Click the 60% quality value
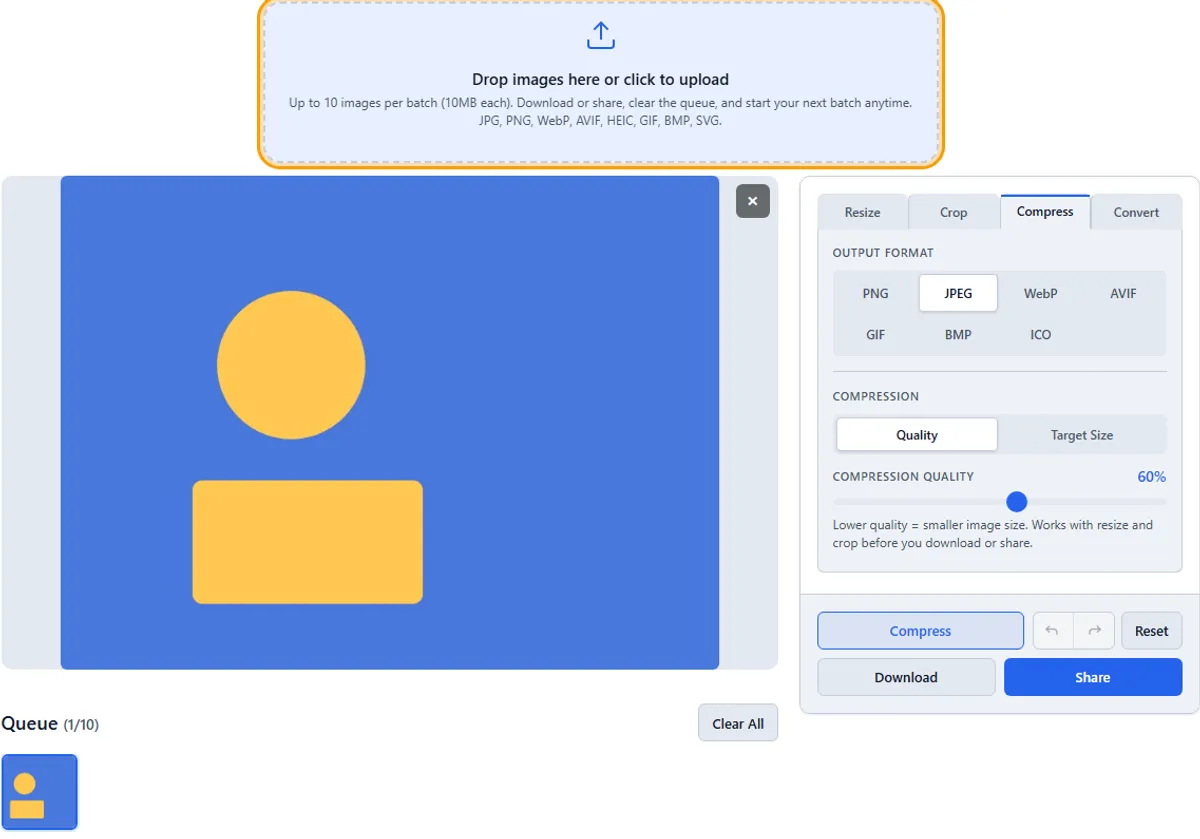Image resolution: width=1200 pixels, height=839 pixels. click(x=1152, y=477)
